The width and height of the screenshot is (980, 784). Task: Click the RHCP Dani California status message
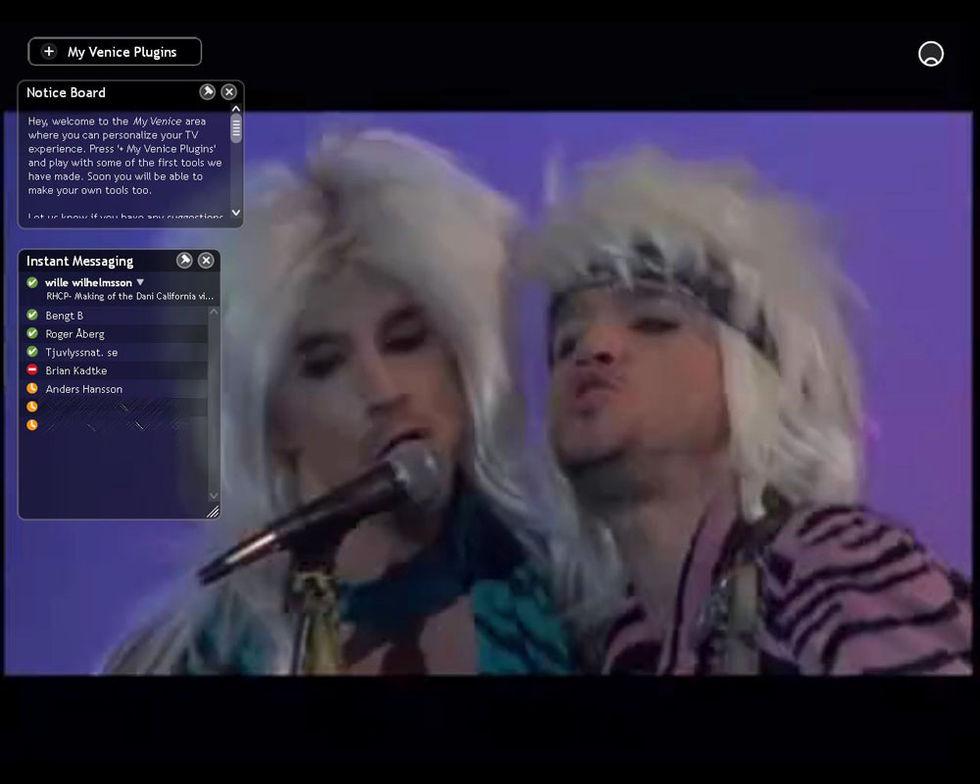[130, 296]
